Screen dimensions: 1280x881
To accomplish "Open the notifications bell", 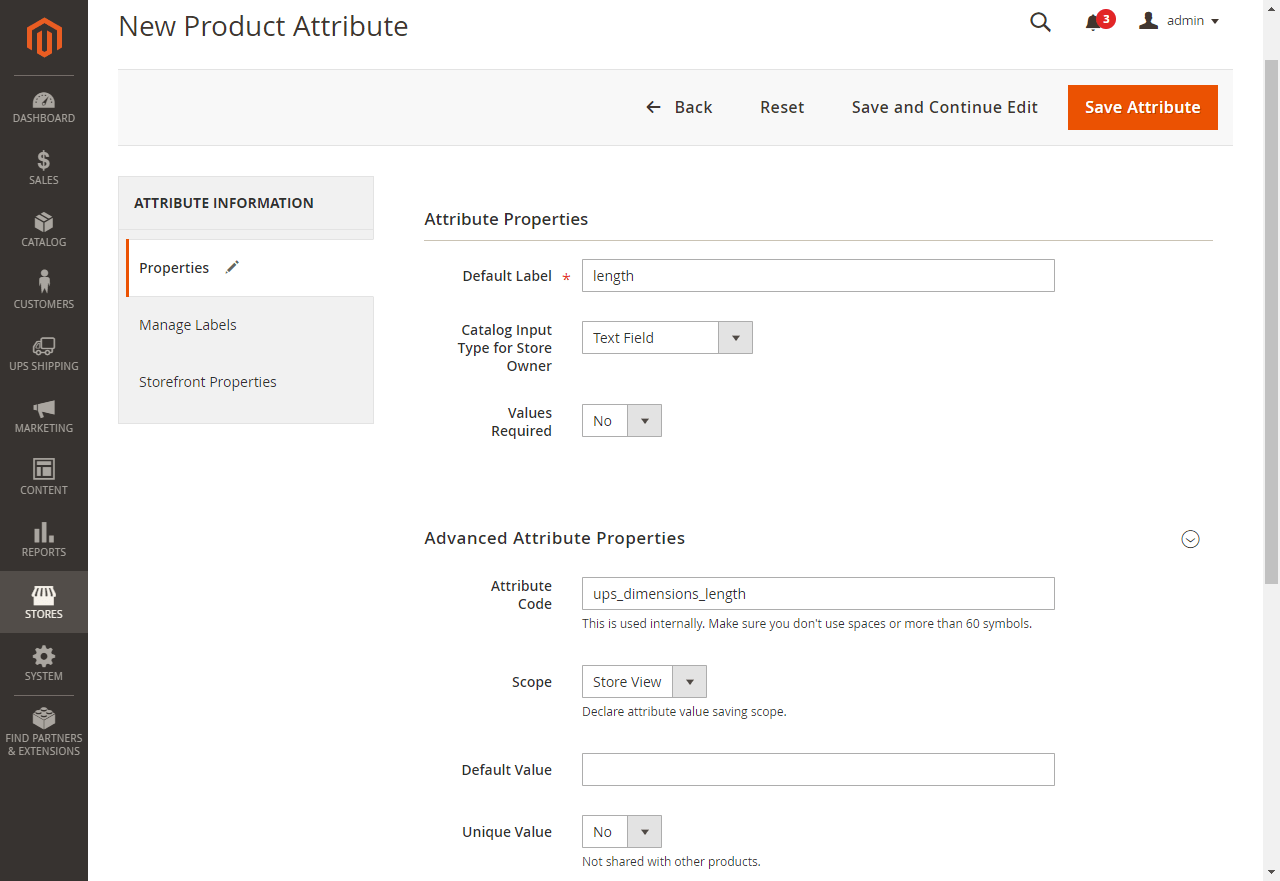I will pos(1093,21).
